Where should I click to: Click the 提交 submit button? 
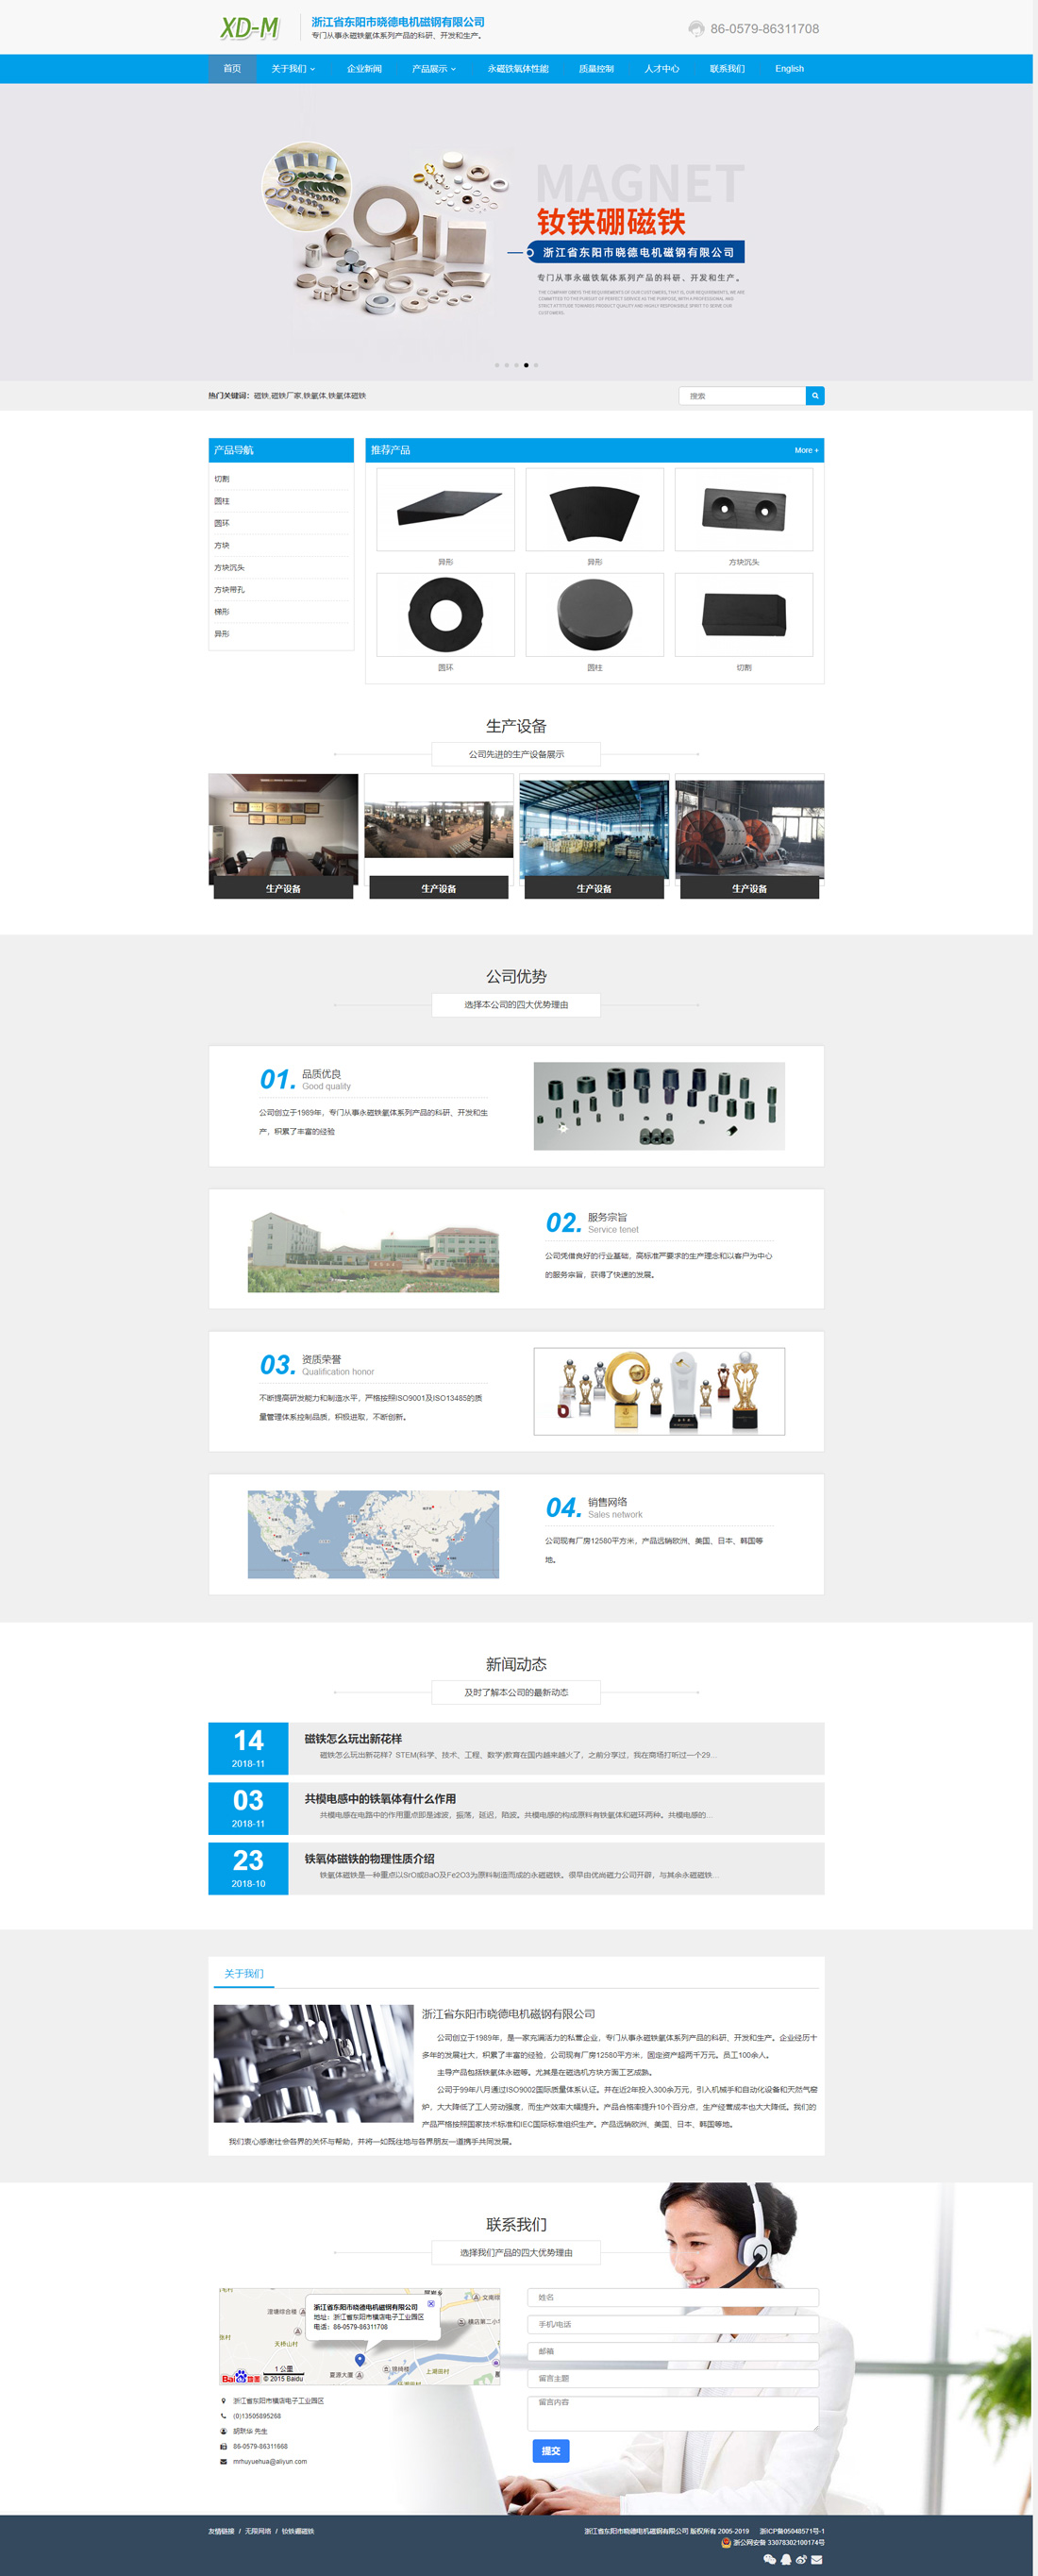(550, 2451)
